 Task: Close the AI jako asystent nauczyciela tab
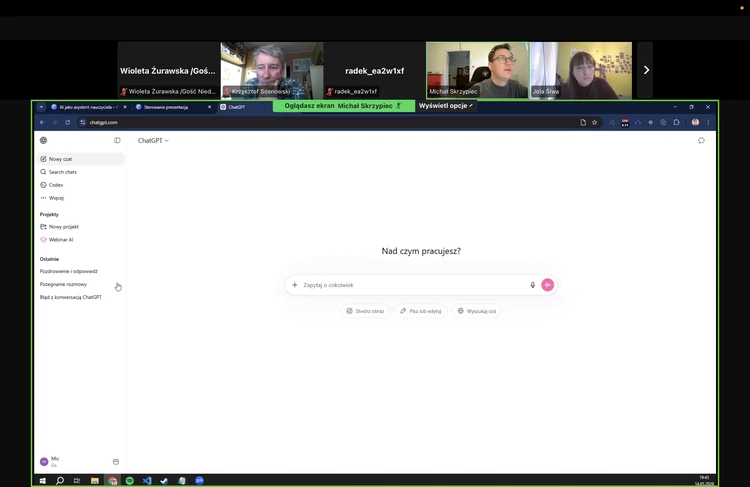(125, 107)
